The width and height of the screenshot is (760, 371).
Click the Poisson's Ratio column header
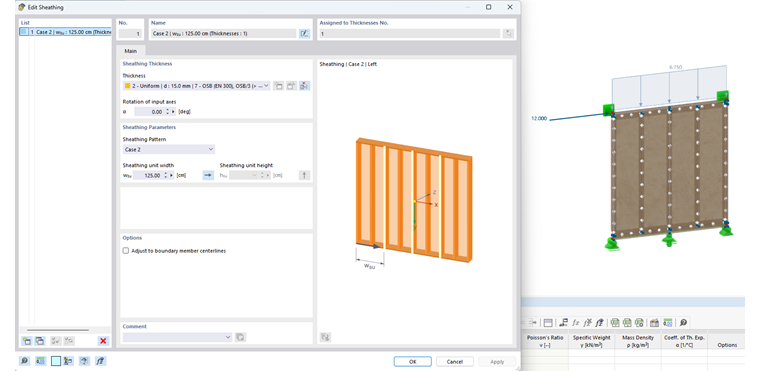[545, 341]
